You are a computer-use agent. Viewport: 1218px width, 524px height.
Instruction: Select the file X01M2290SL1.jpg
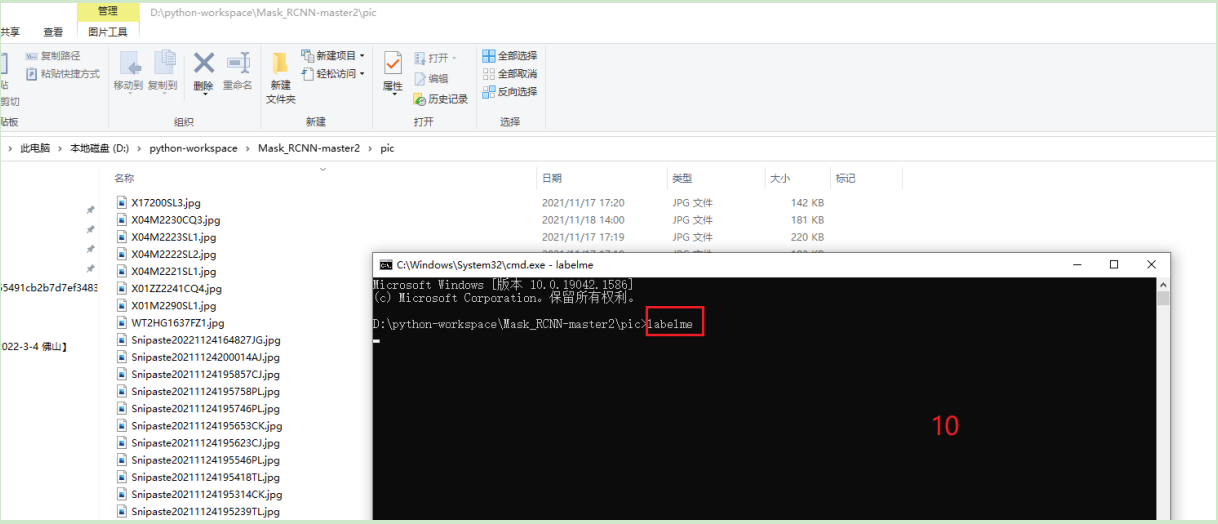click(x=173, y=306)
